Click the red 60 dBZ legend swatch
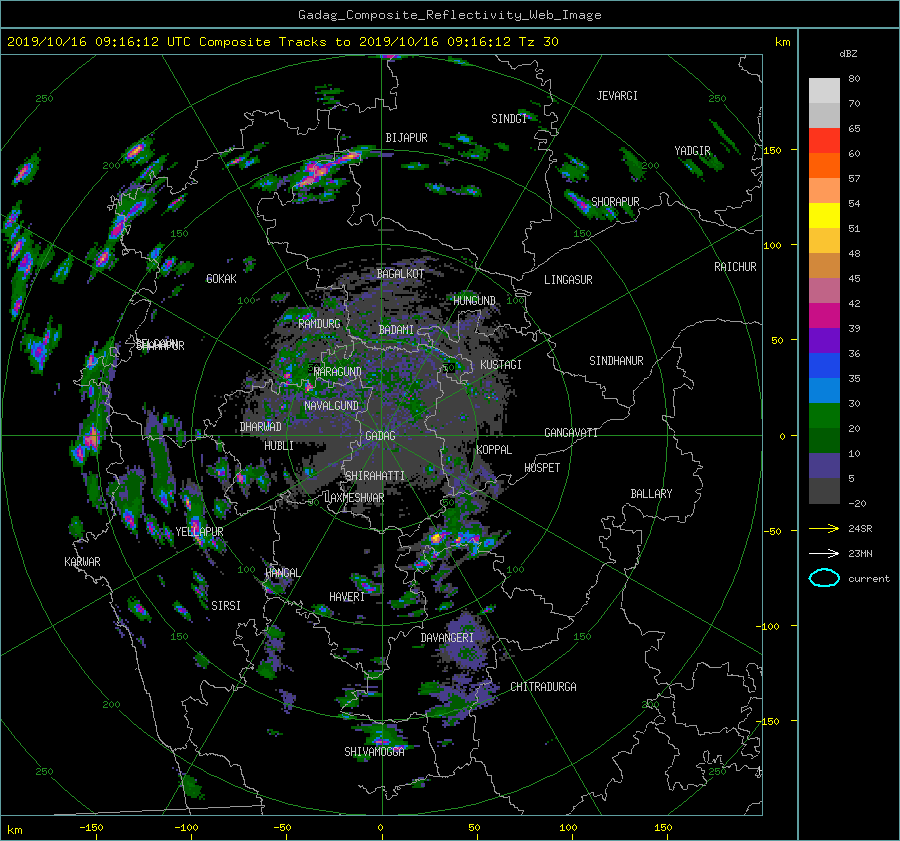This screenshot has width=900, height=841. (x=824, y=140)
